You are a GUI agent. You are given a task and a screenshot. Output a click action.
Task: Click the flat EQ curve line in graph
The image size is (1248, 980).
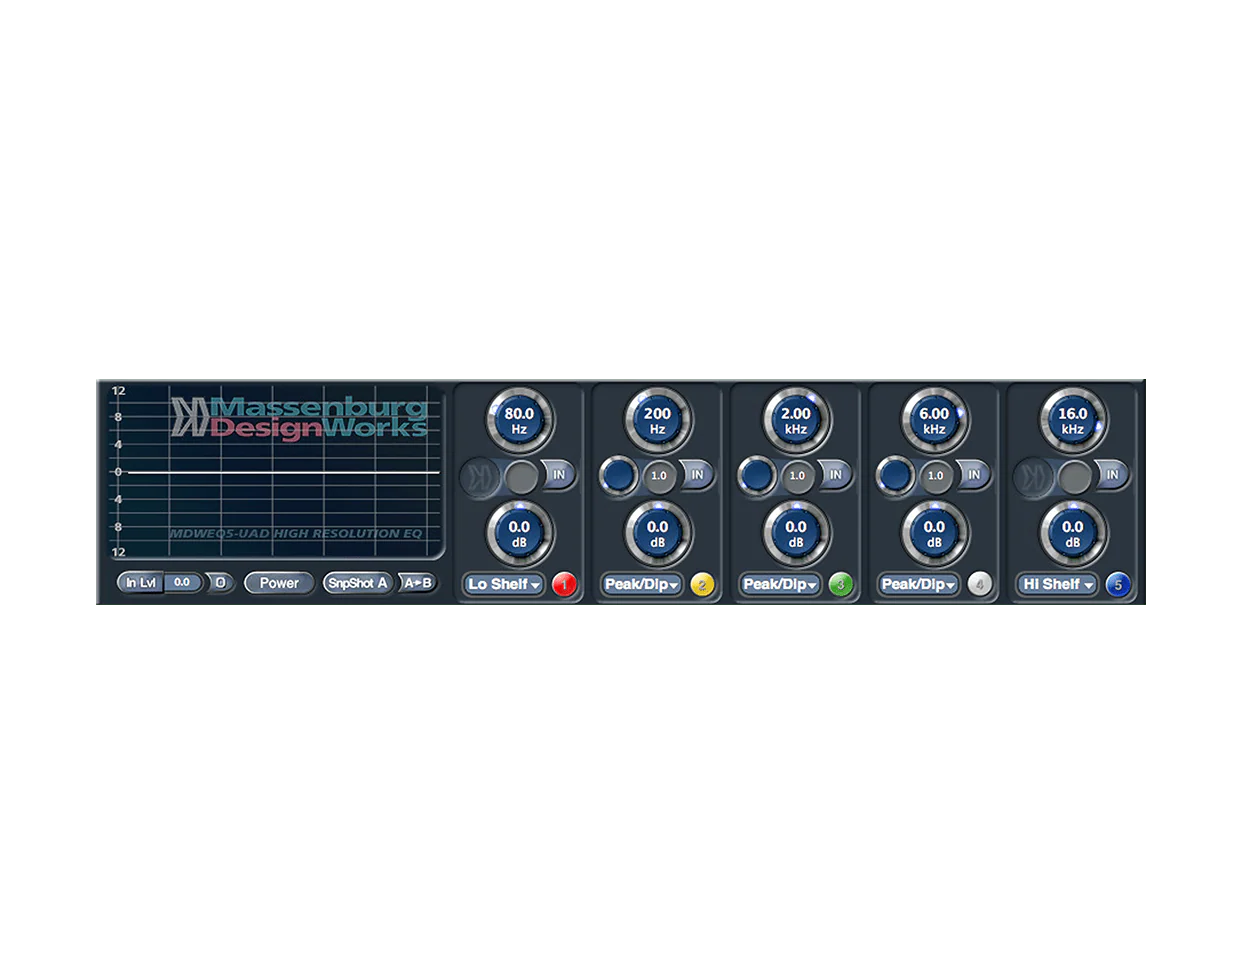click(x=283, y=472)
